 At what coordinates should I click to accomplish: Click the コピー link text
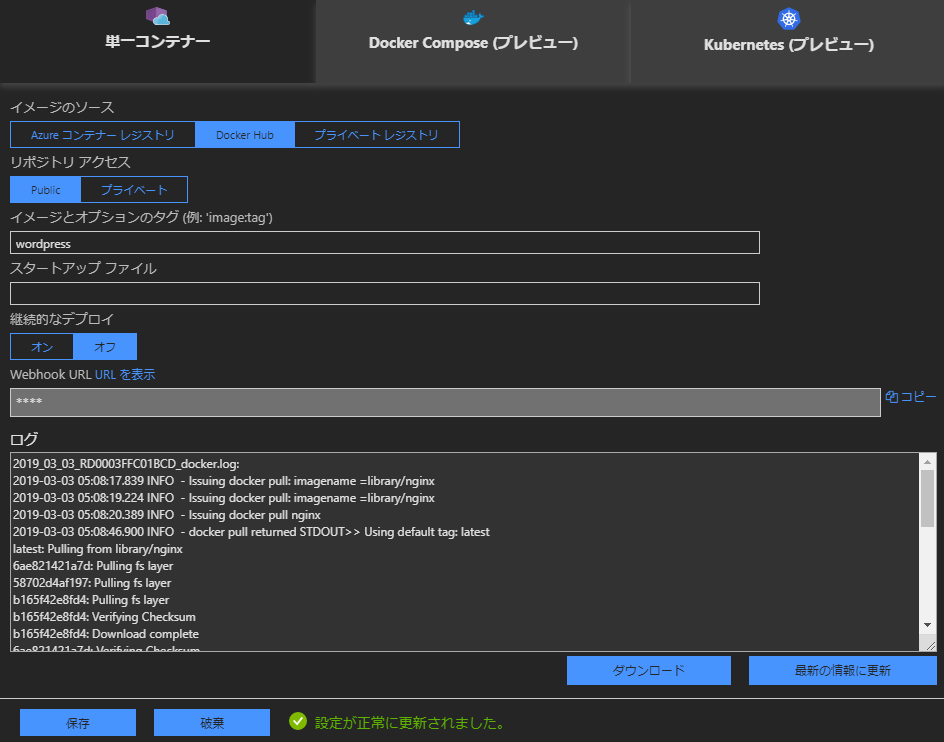pyautogui.click(x=918, y=397)
